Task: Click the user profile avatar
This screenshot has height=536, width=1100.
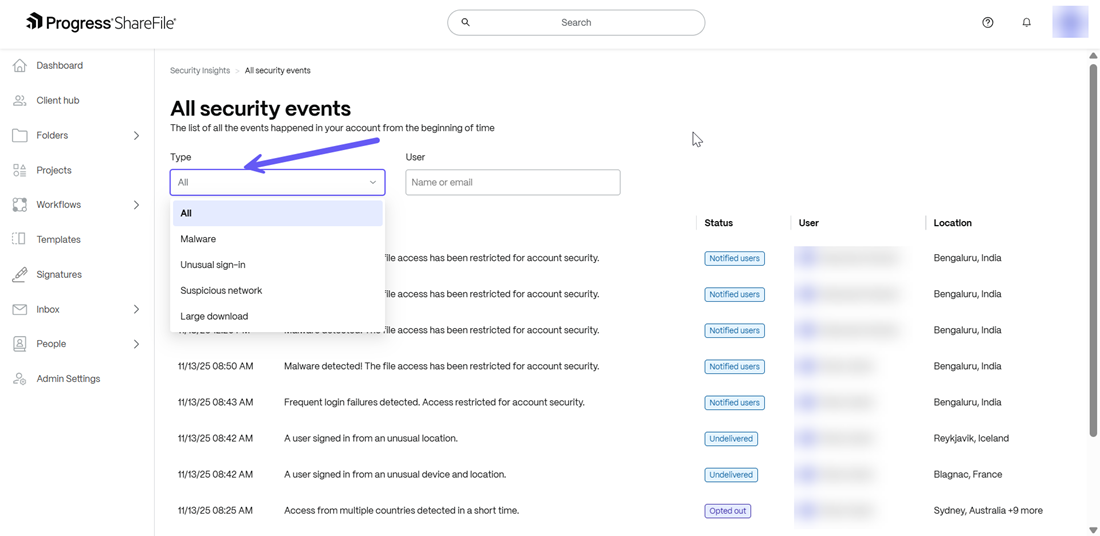Action: click(1069, 22)
